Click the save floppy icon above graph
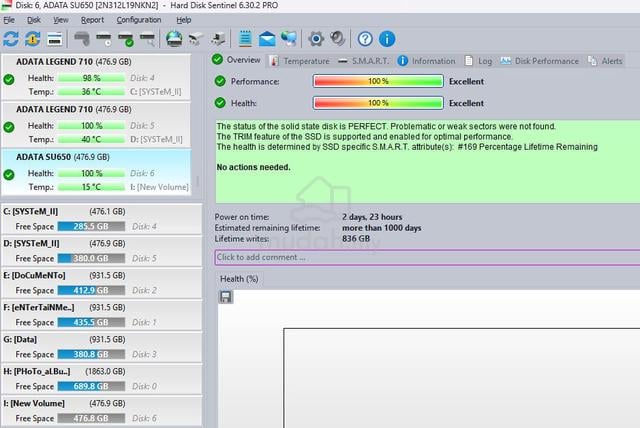The image size is (640, 428). click(x=226, y=297)
